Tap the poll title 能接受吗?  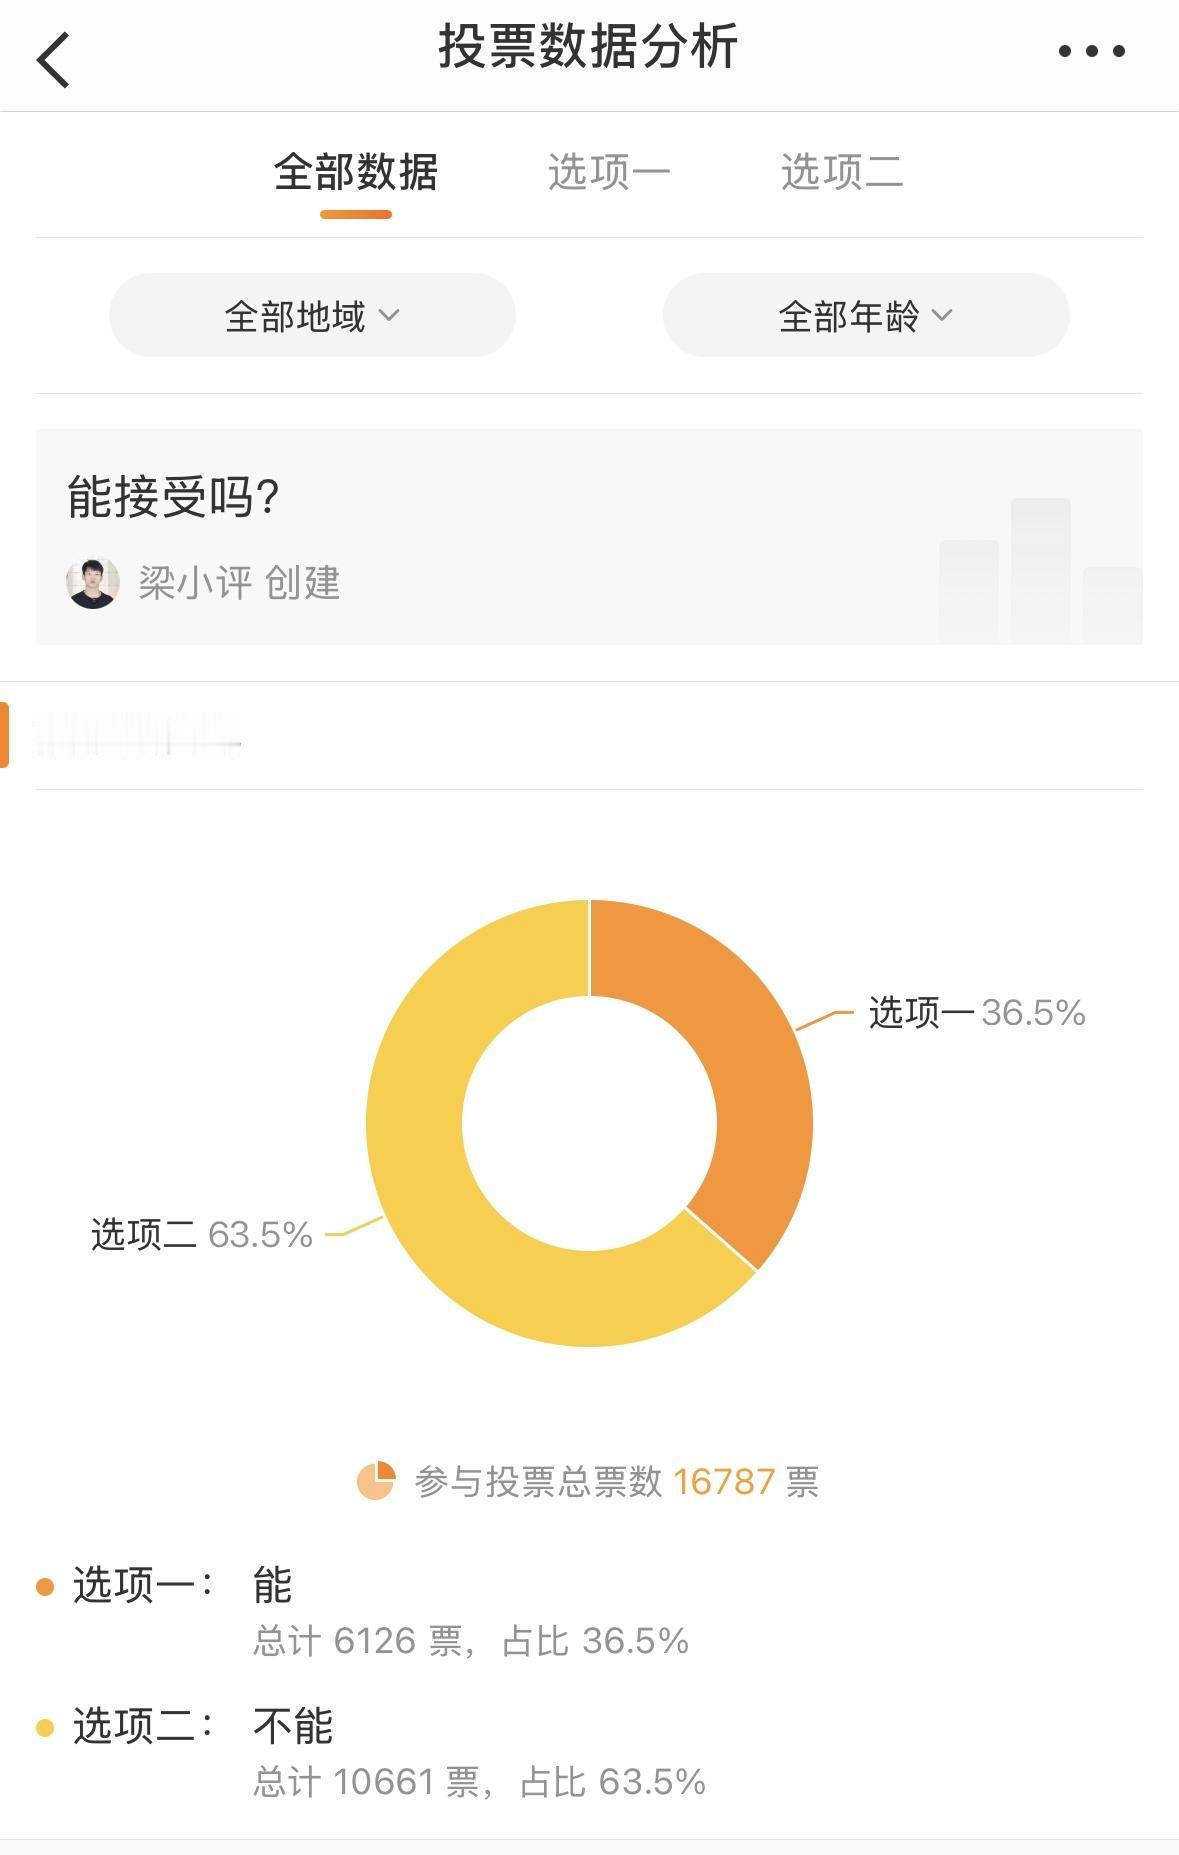click(x=173, y=497)
